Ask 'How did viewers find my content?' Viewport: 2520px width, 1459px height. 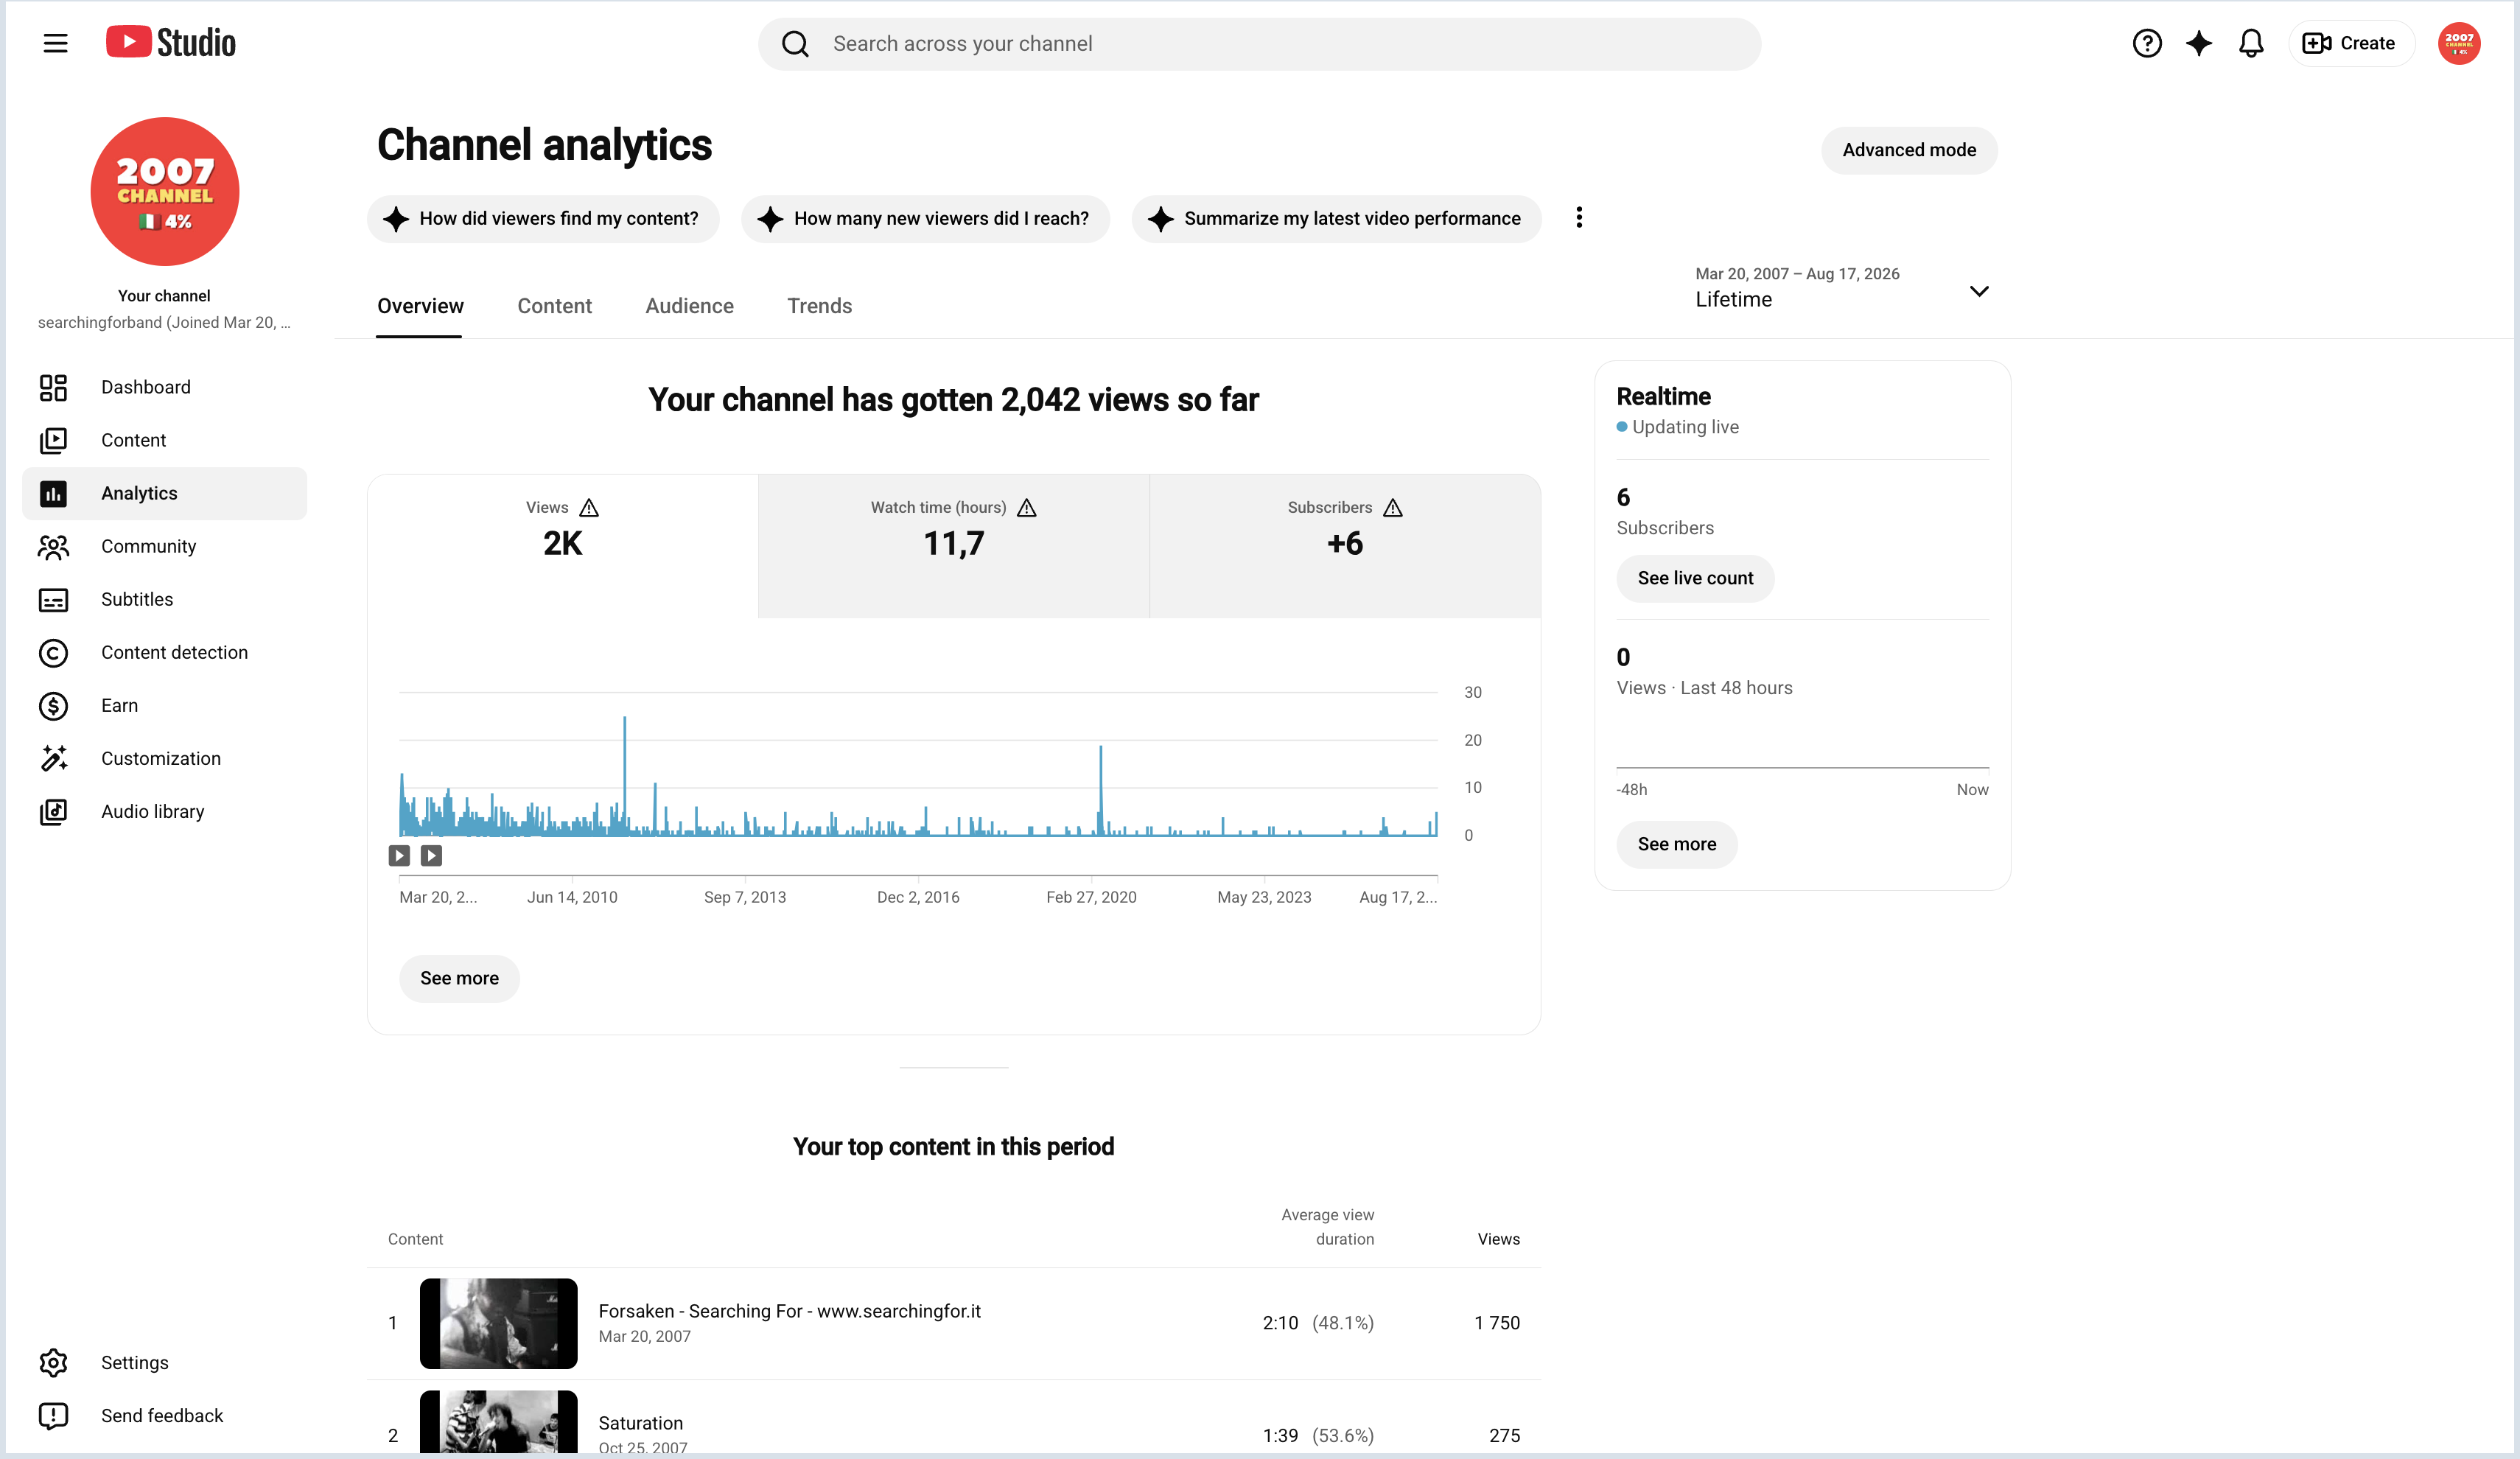543,218
